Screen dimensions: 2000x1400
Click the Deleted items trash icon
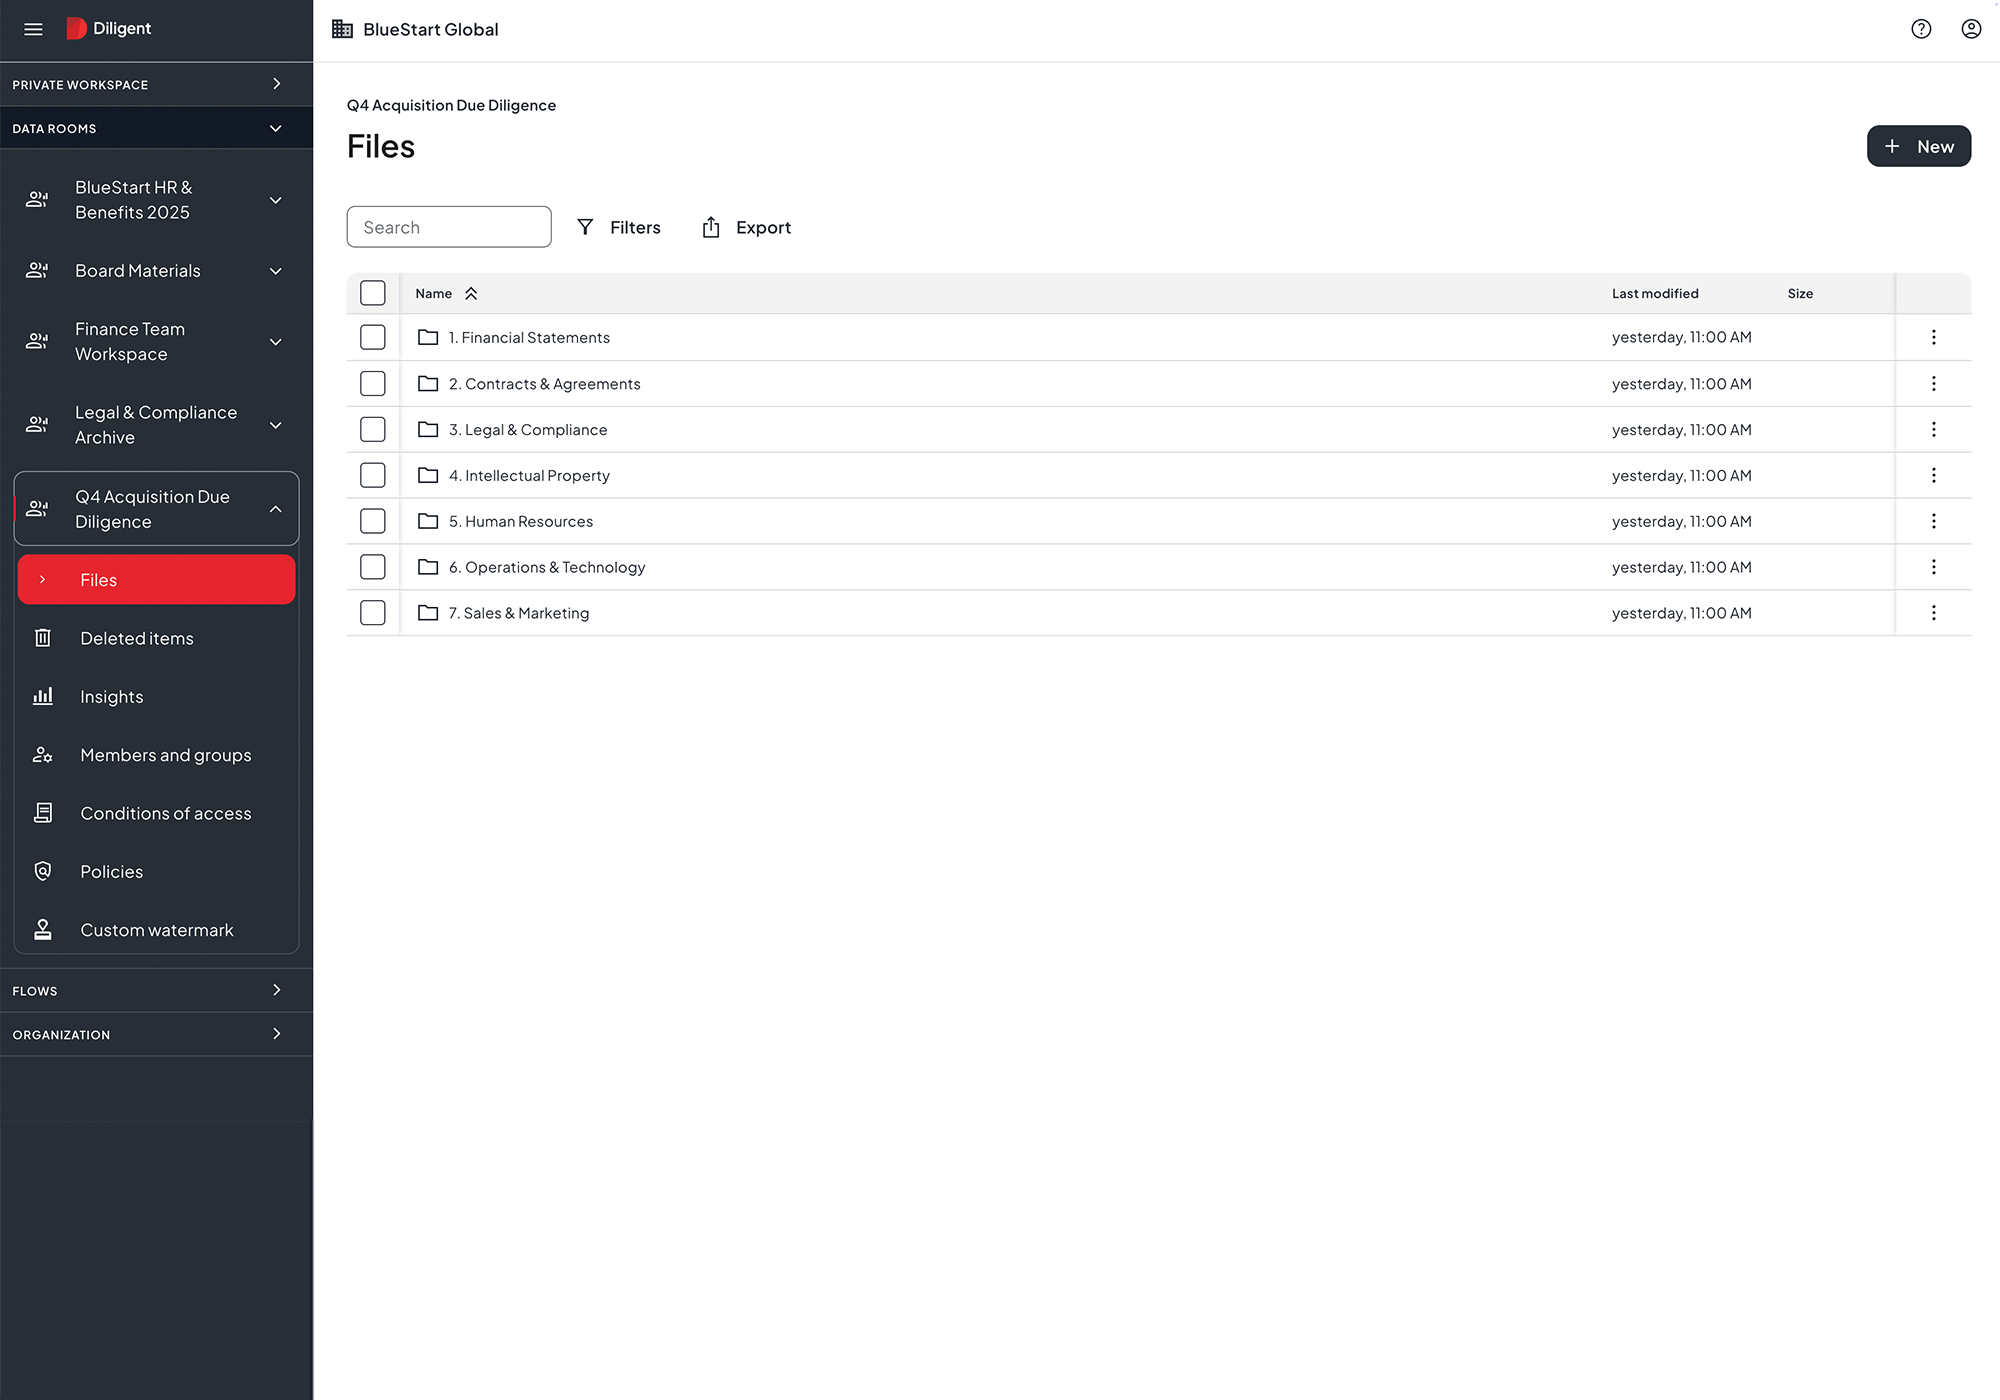[x=43, y=638]
